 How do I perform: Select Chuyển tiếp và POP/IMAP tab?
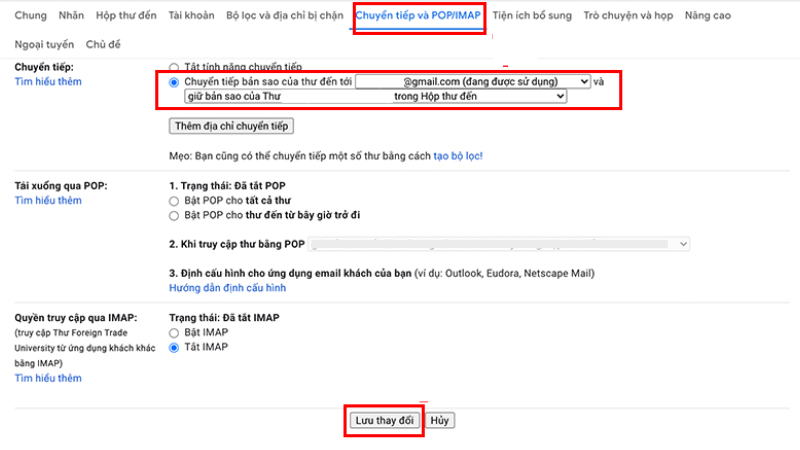click(x=418, y=15)
